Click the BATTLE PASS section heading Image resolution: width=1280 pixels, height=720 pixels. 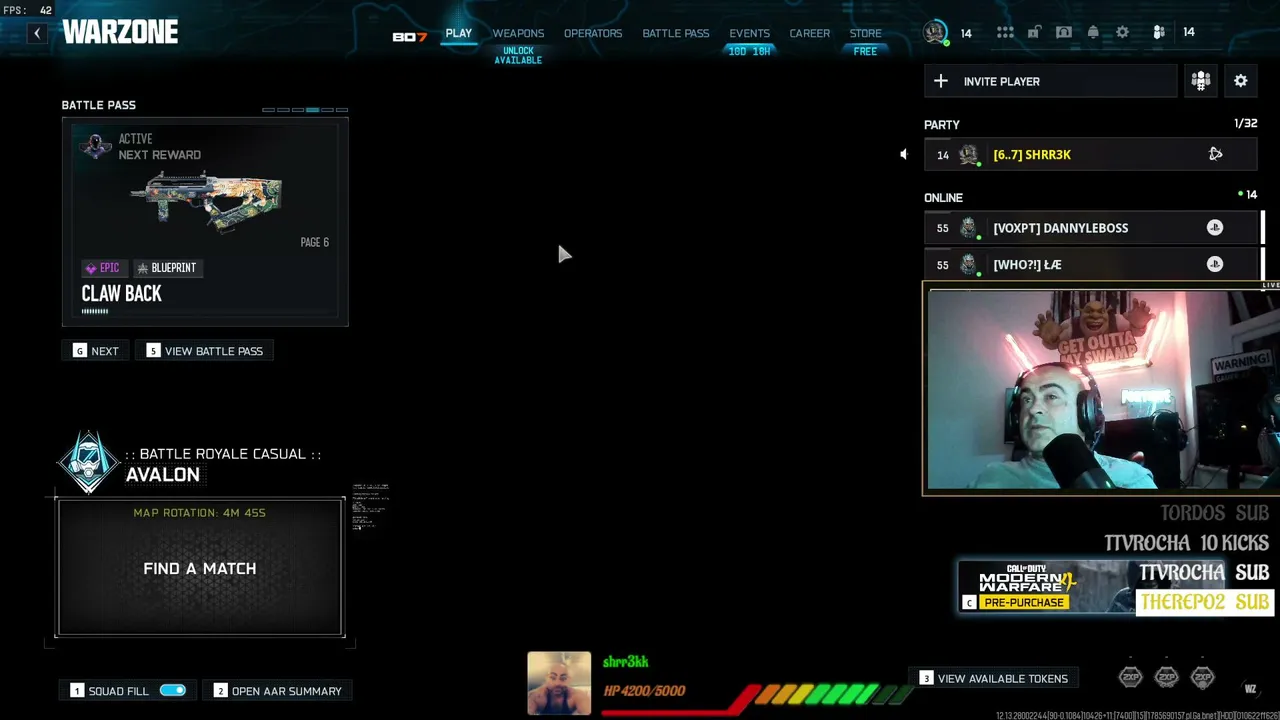tap(98, 105)
